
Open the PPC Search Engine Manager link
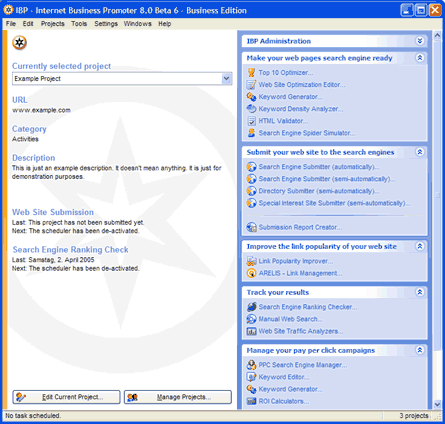[303, 365]
